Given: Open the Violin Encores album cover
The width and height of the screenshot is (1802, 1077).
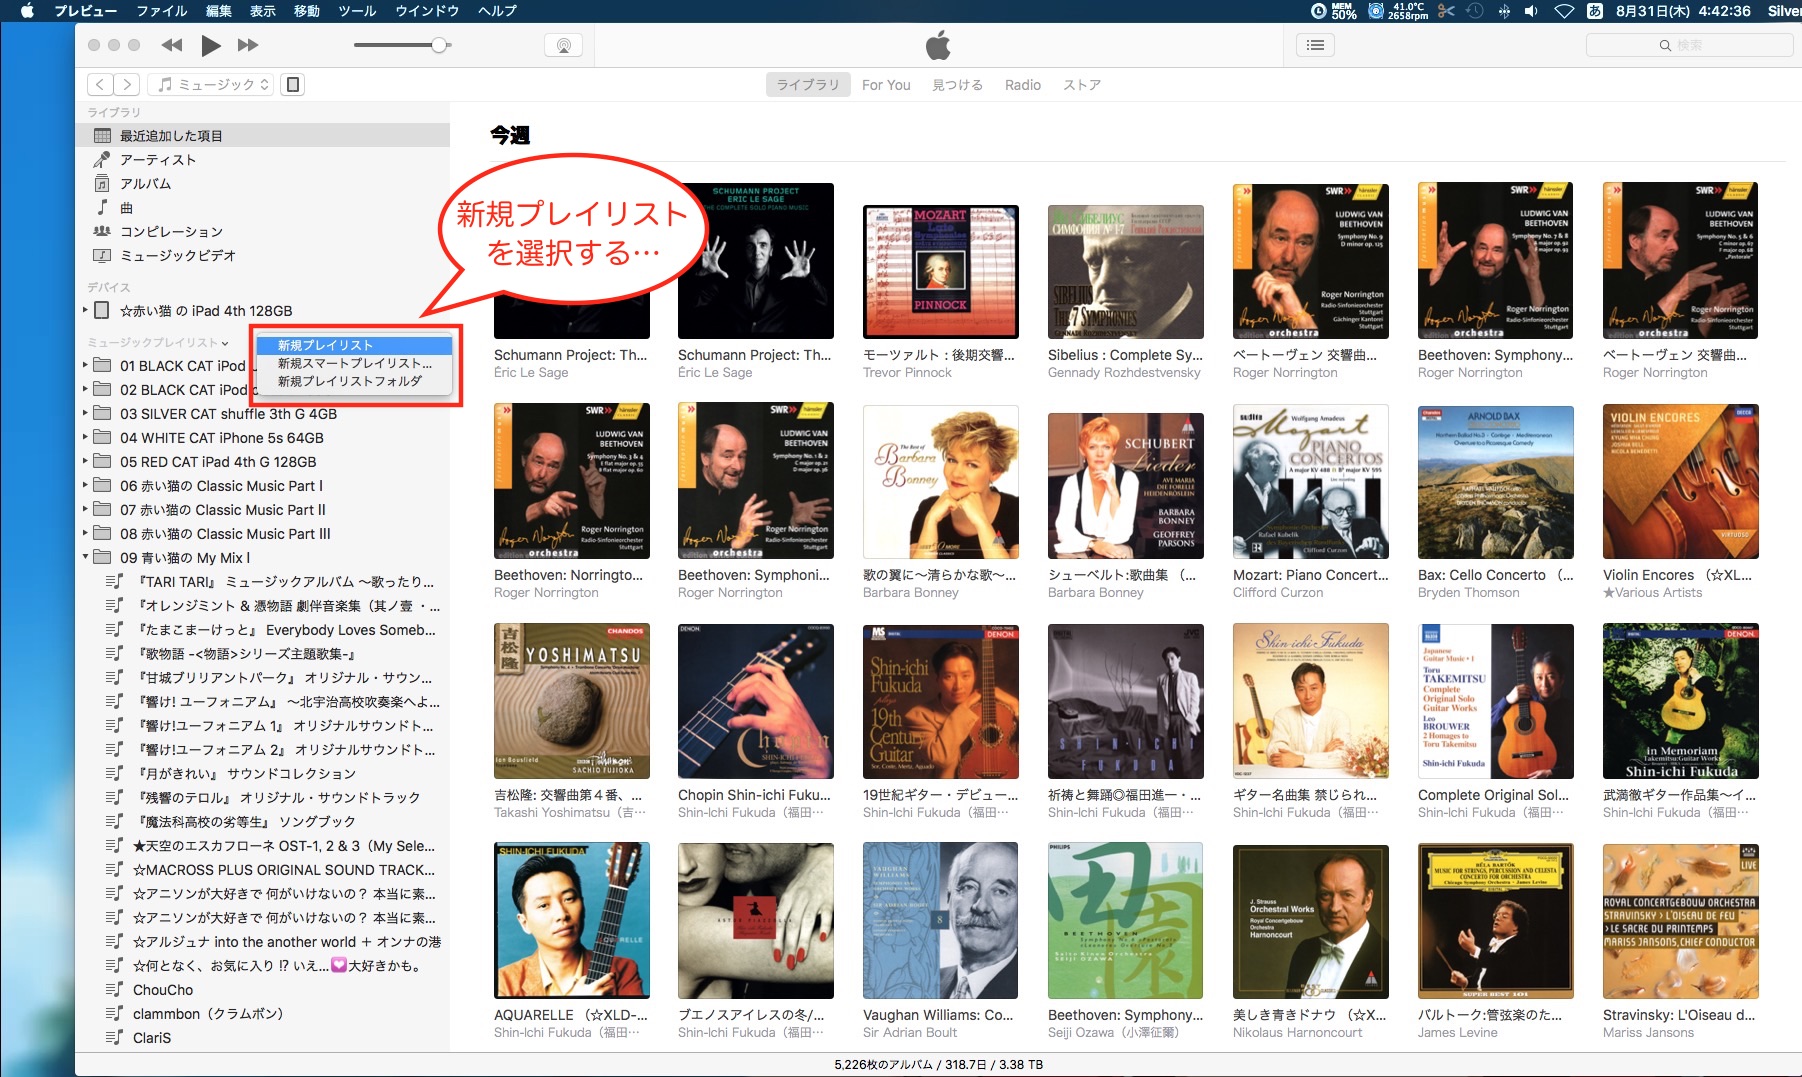Looking at the screenshot, I should 1681,481.
